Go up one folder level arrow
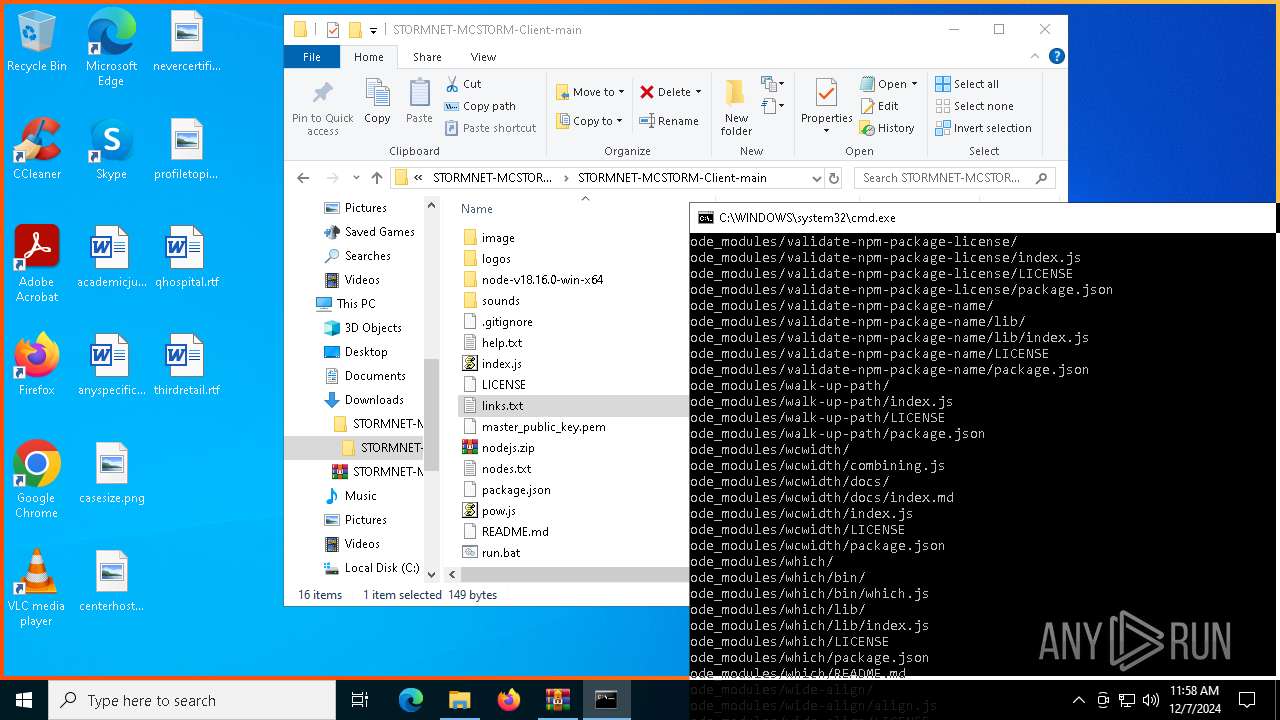Screen dimensions: 1280x720 [x=376, y=178]
